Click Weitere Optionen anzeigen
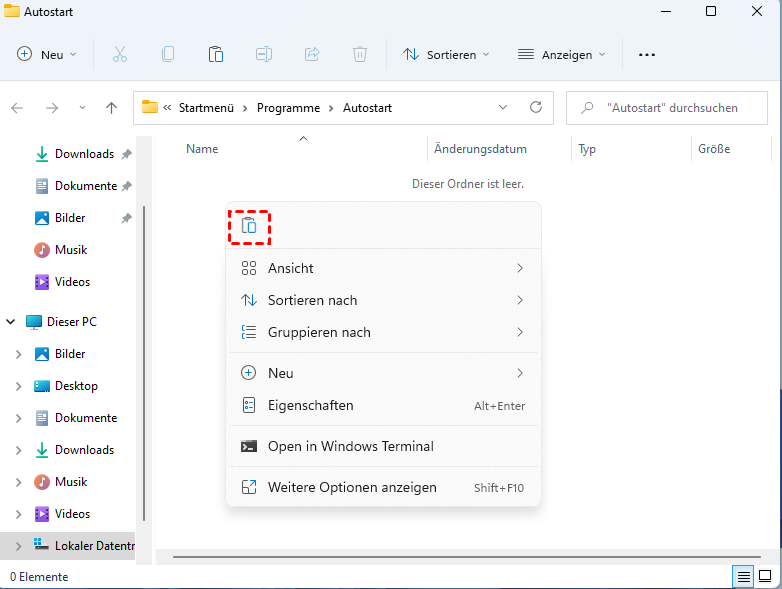This screenshot has height=589, width=782. pyautogui.click(x=352, y=487)
